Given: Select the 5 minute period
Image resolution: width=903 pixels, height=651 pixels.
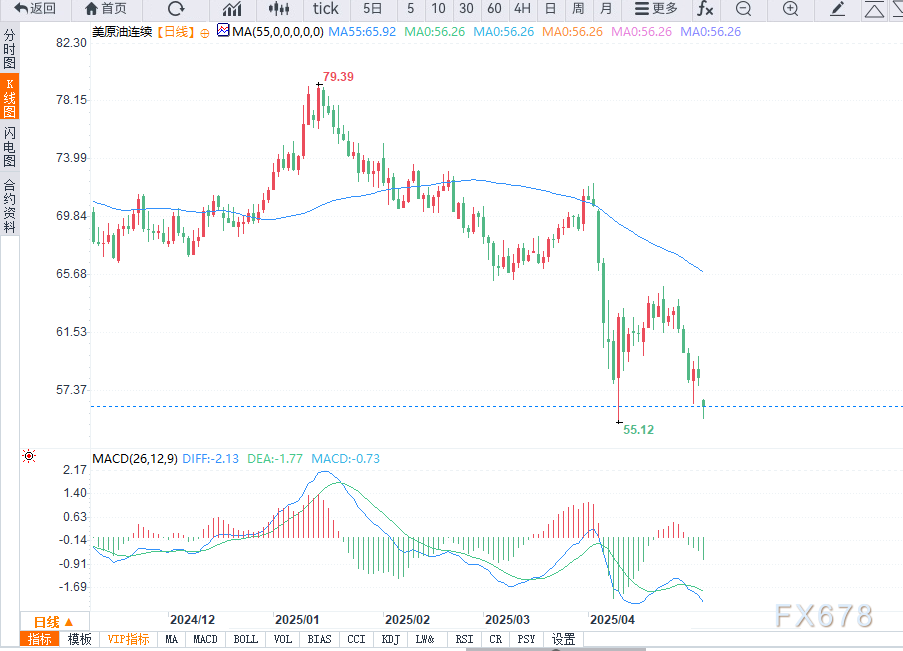Looking at the screenshot, I should (x=410, y=9).
